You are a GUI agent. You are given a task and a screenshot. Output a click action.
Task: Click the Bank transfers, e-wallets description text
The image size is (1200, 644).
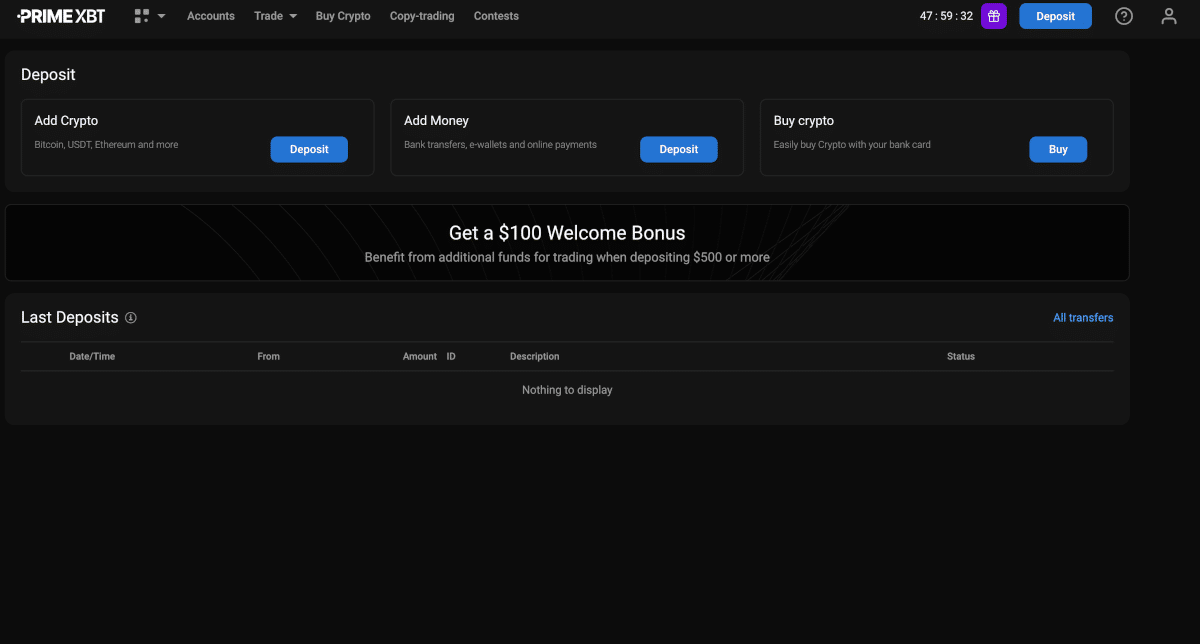pos(500,145)
